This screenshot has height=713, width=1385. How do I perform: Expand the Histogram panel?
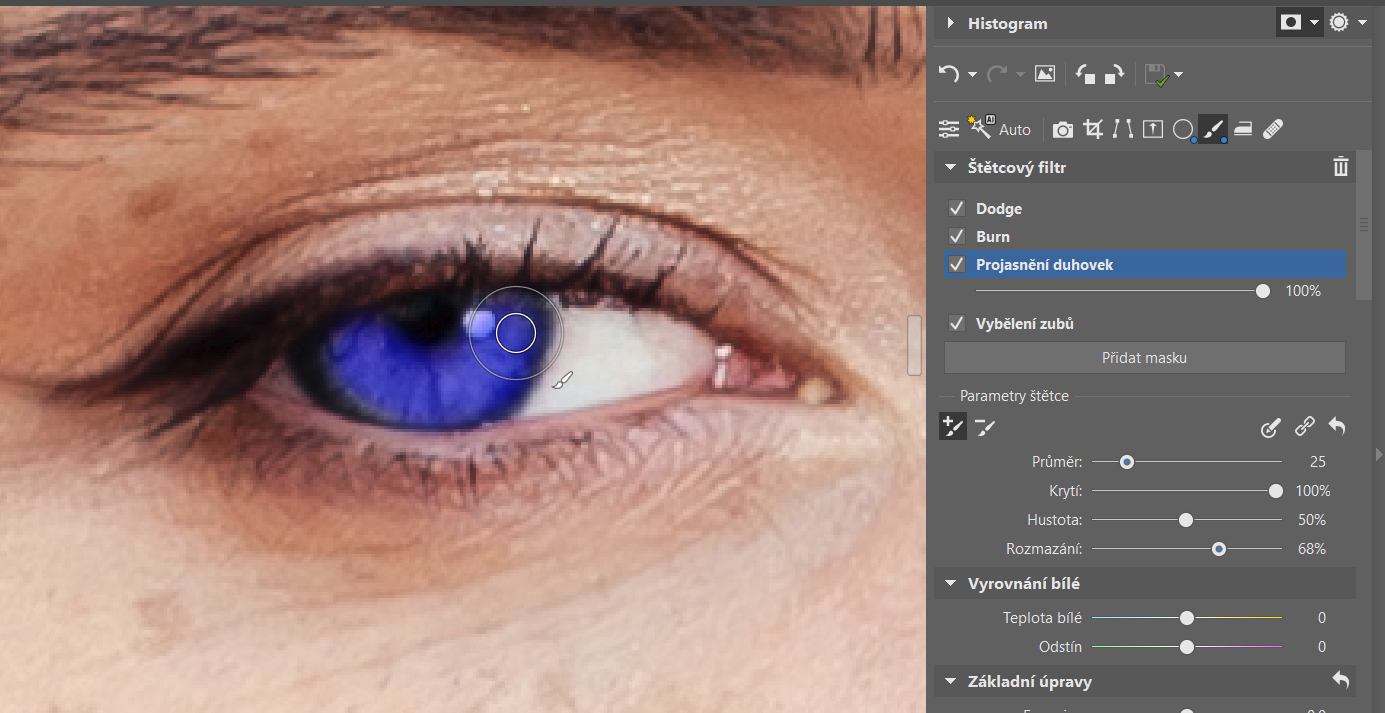[950, 23]
